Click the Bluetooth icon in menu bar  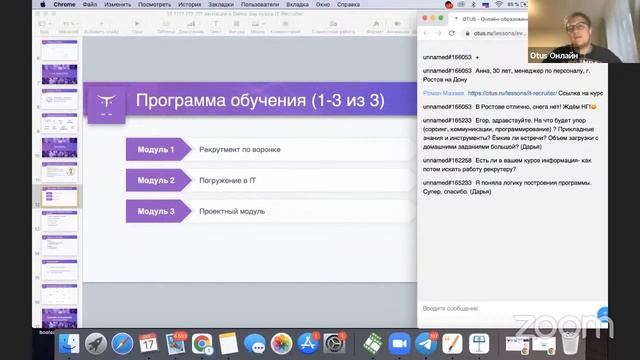pos(473,4)
